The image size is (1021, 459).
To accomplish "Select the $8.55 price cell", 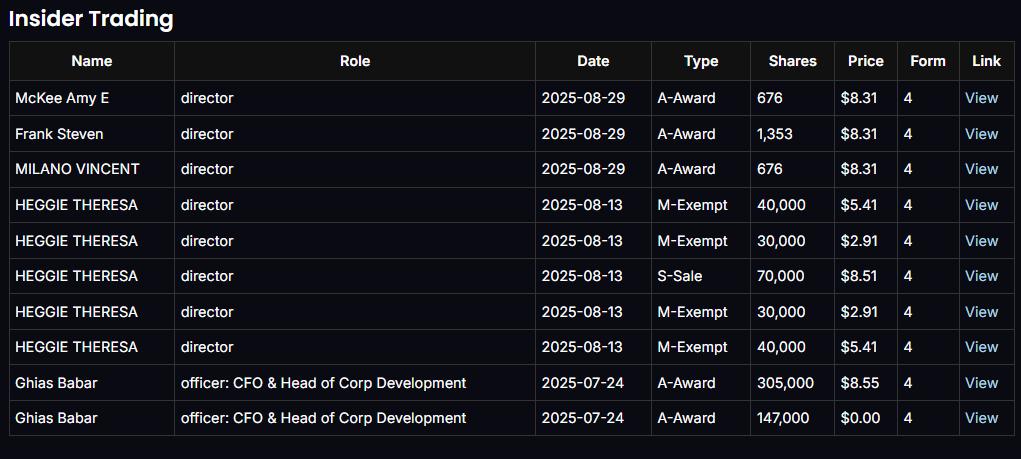I will [x=859, y=383].
